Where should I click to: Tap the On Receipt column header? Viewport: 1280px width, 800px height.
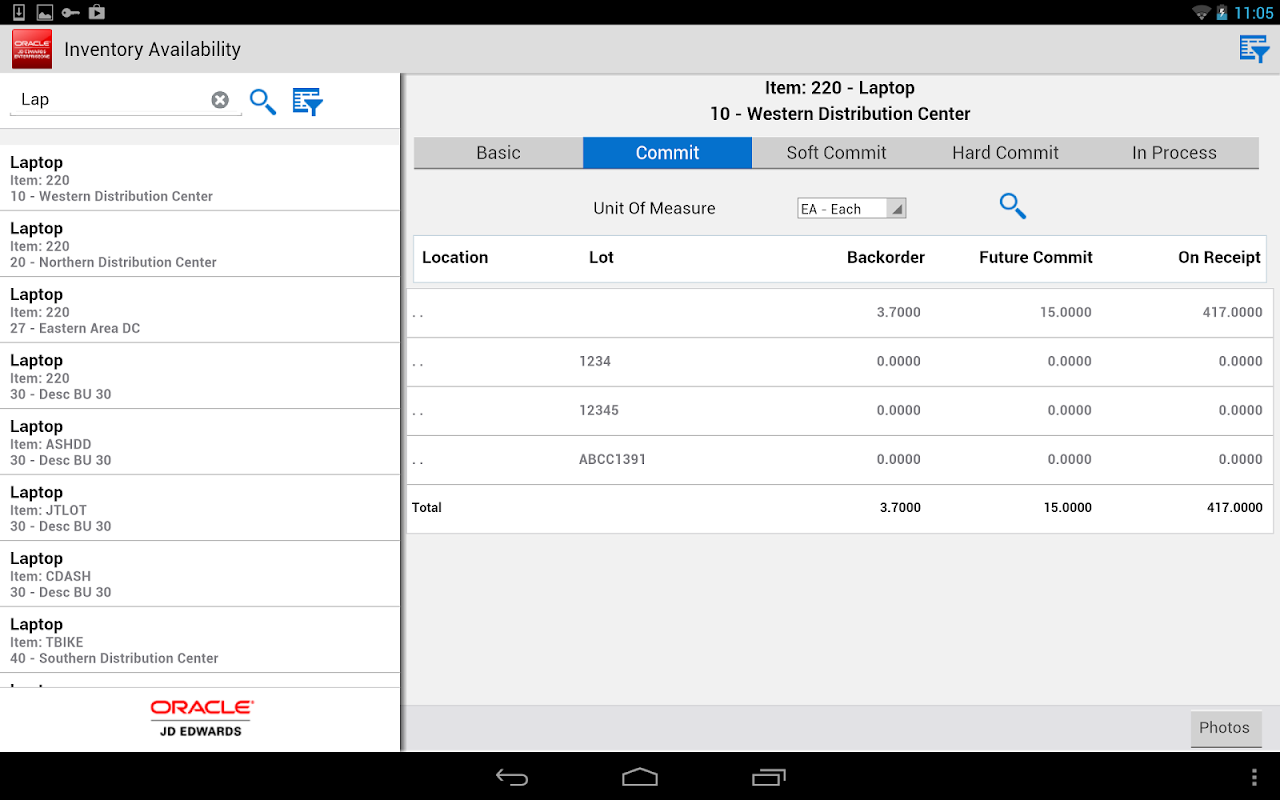pyautogui.click(x=1219, y=258)
